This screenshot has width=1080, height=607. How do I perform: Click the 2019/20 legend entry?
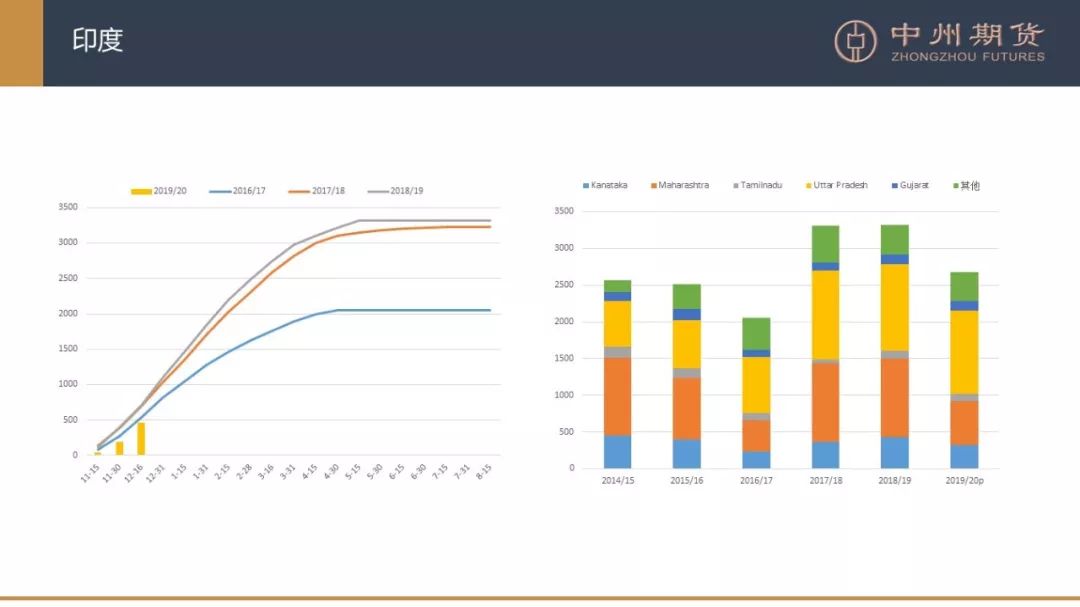(x=159, y=191)
